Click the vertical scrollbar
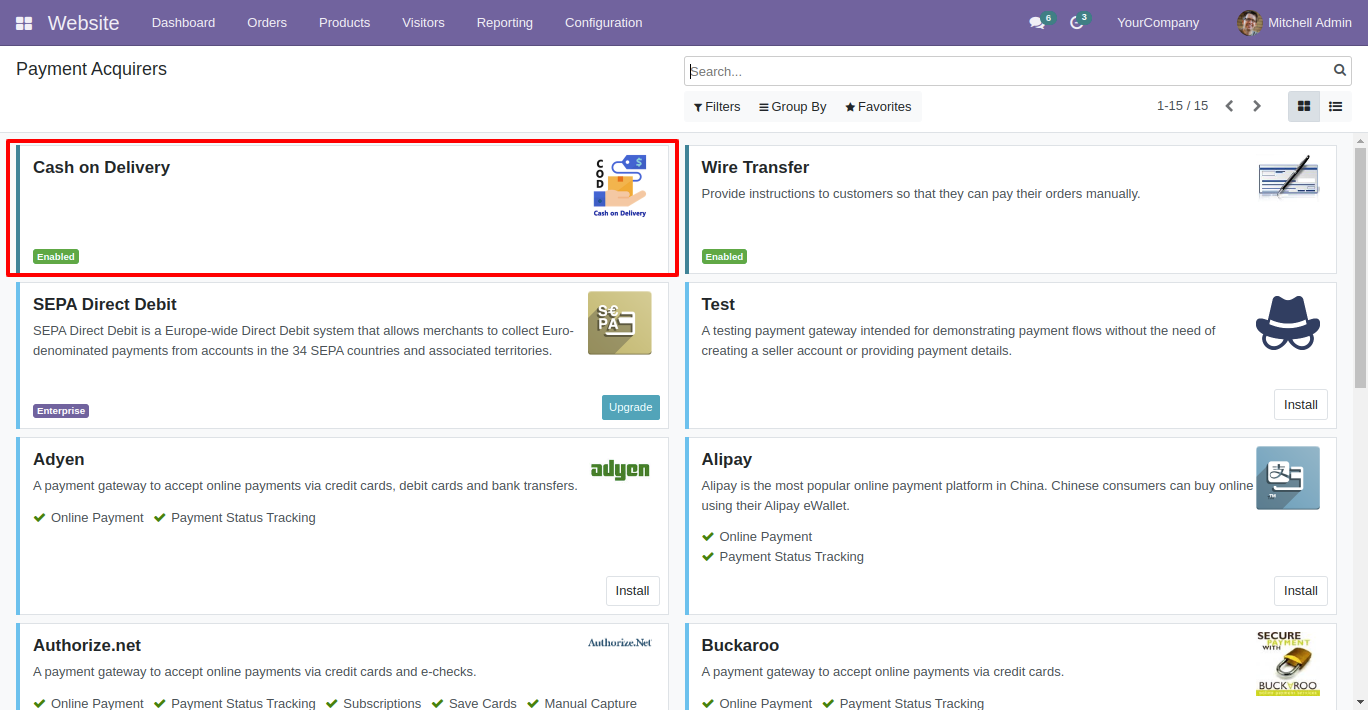Viewport: 1368px width, 710px height. (x=1360, y=267)
